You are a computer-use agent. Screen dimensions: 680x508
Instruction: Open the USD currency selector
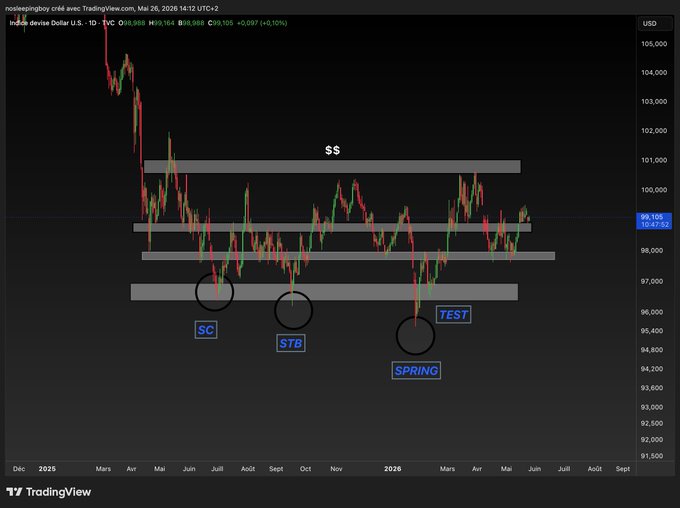pos(654,23)
